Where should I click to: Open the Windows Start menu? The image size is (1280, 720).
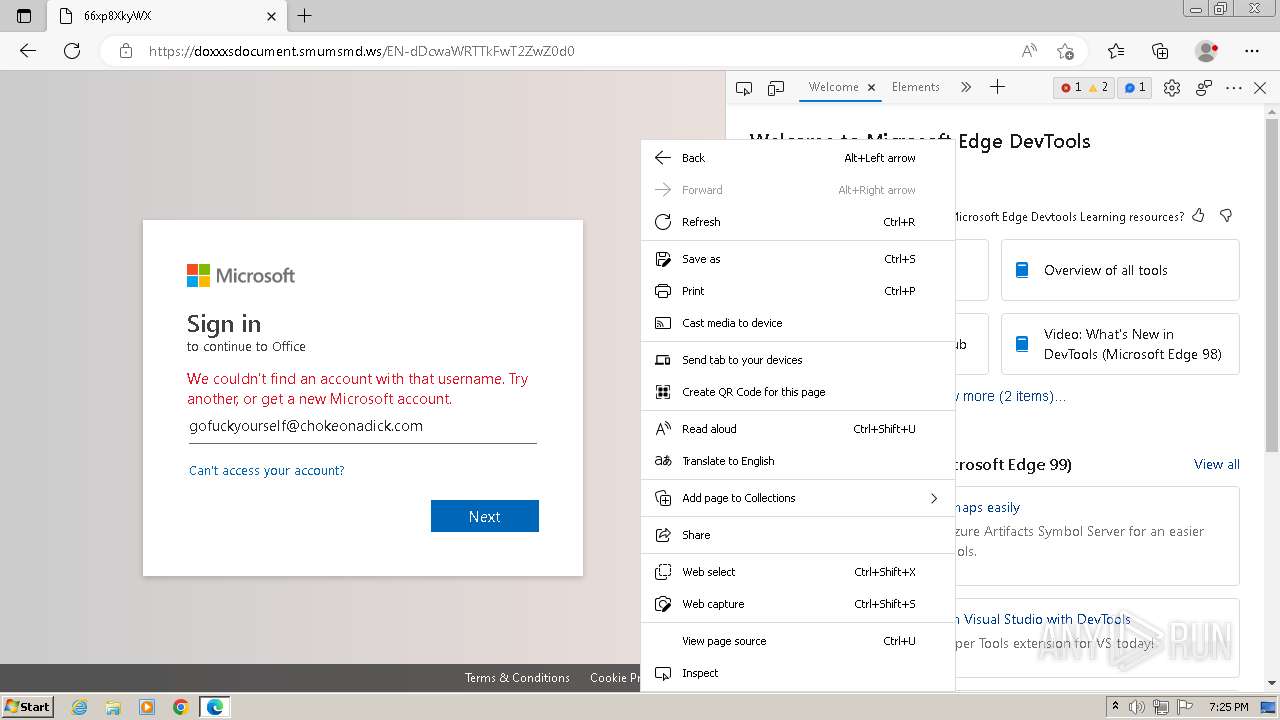click(27, 706)
